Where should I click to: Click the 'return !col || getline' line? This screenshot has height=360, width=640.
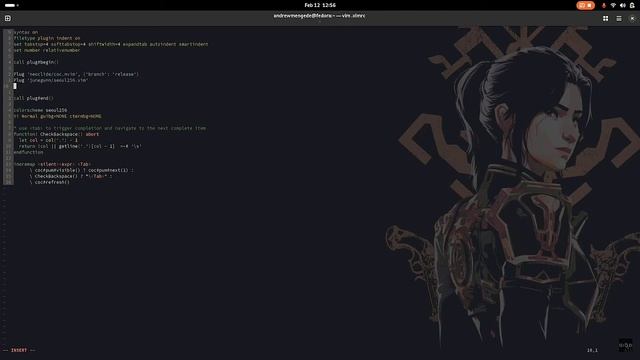[80, 146]
